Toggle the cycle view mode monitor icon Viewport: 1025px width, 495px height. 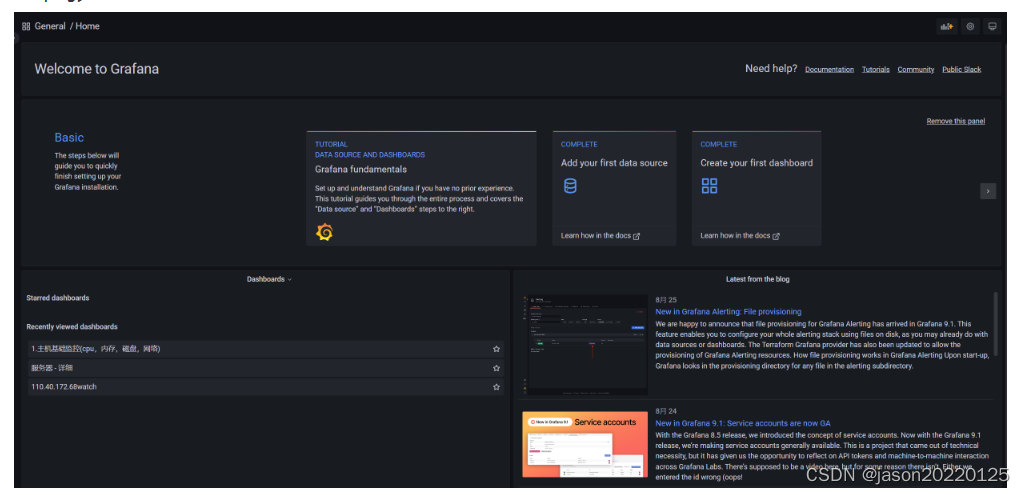[992, 27]
